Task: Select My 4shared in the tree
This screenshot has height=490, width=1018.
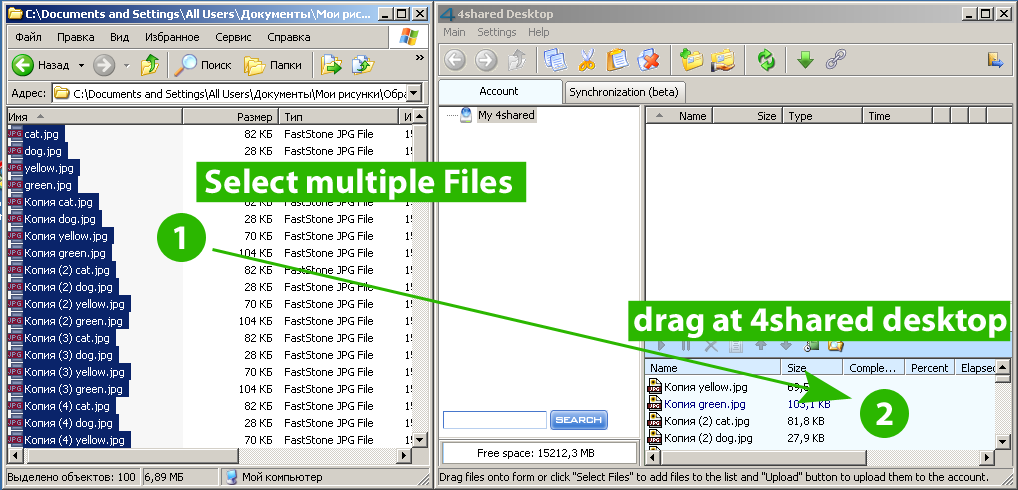Action: coord(506,116)
